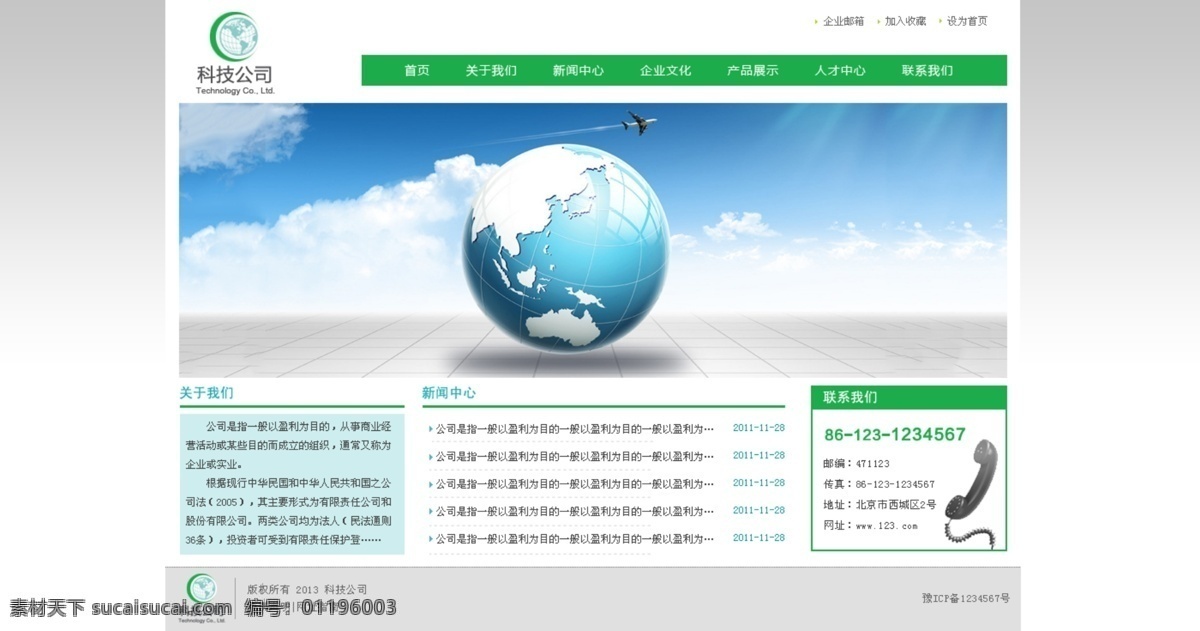1200x631 pixels.
Task: Click the 关于我们 section heading
Action: point(206,393)
